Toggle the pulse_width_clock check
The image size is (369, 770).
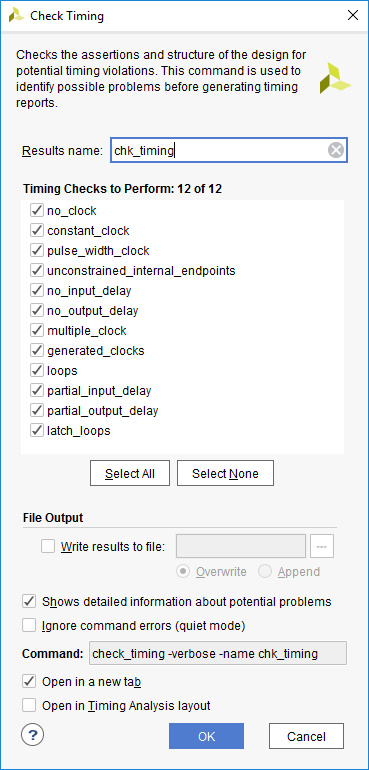pos(37,251)
